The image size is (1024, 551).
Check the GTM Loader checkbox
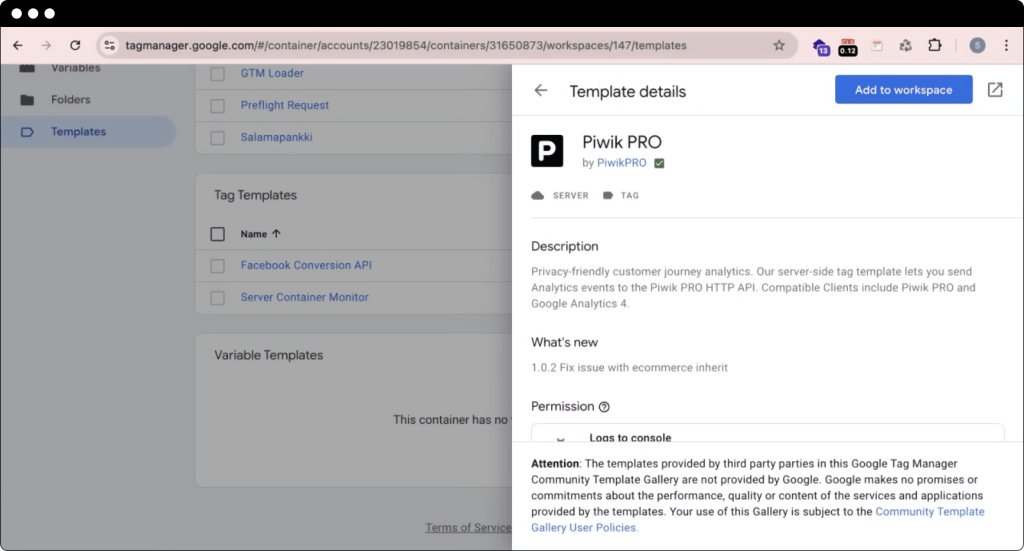pyautogui.click(x=218, y=74)
